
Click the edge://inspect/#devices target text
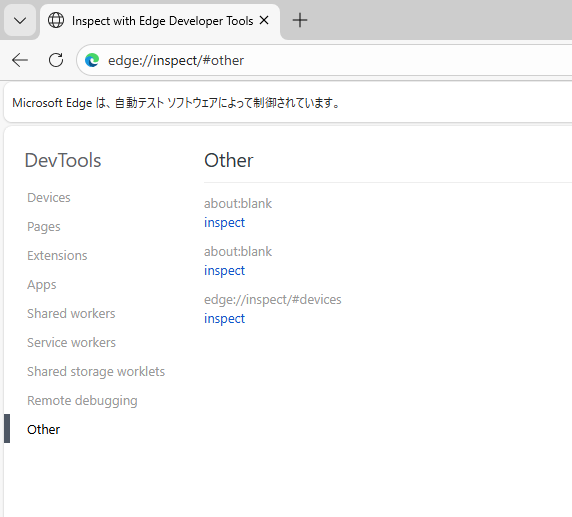(273, 300)
